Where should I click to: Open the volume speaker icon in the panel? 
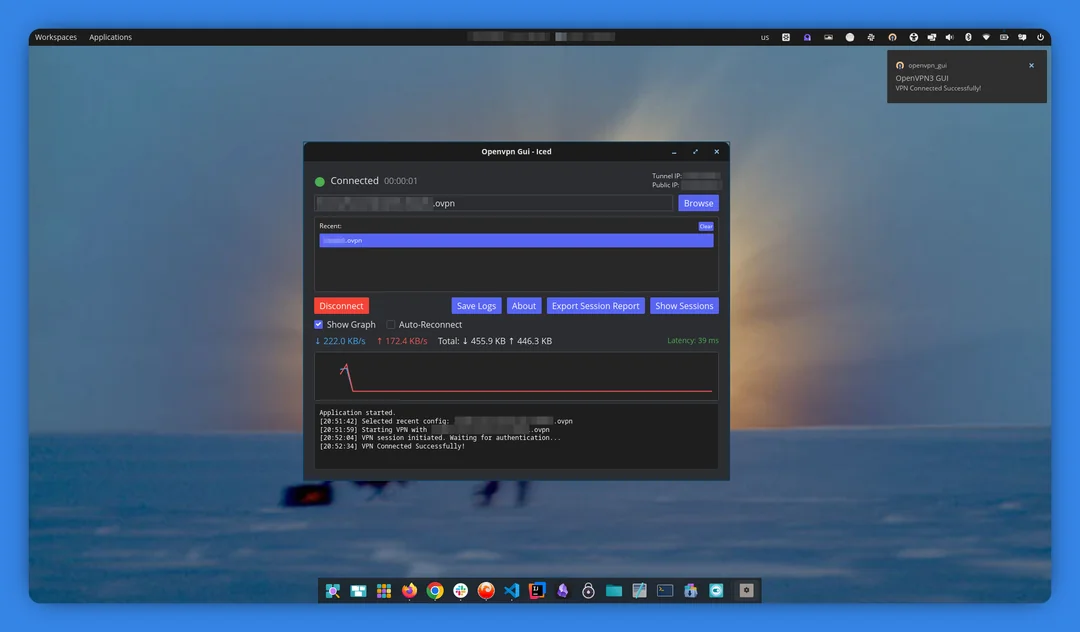pyautogui.click(x=949, y=37)
